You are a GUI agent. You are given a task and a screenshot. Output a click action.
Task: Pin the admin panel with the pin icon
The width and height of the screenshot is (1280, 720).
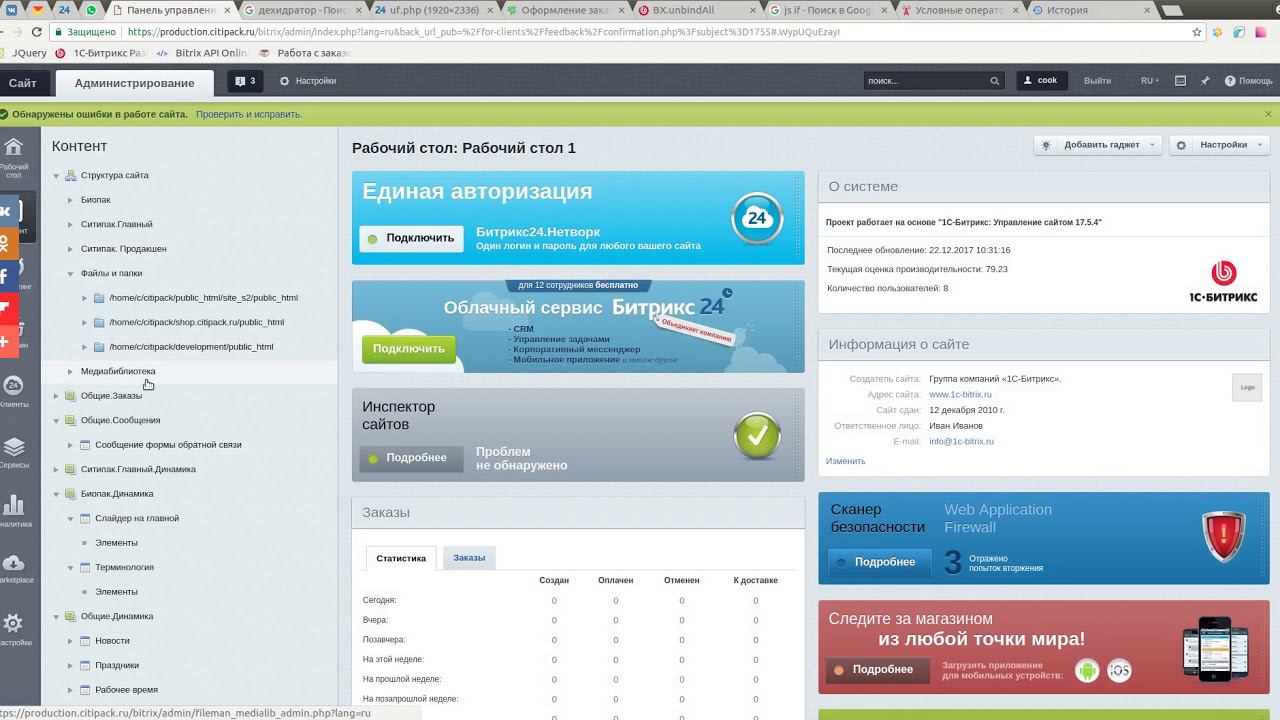pyautogui.click(x=1205, y=81)
